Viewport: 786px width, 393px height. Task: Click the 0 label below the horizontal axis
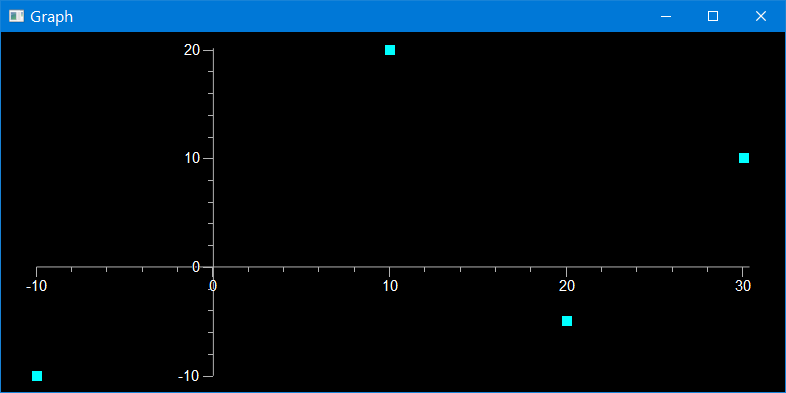(213, 286)
